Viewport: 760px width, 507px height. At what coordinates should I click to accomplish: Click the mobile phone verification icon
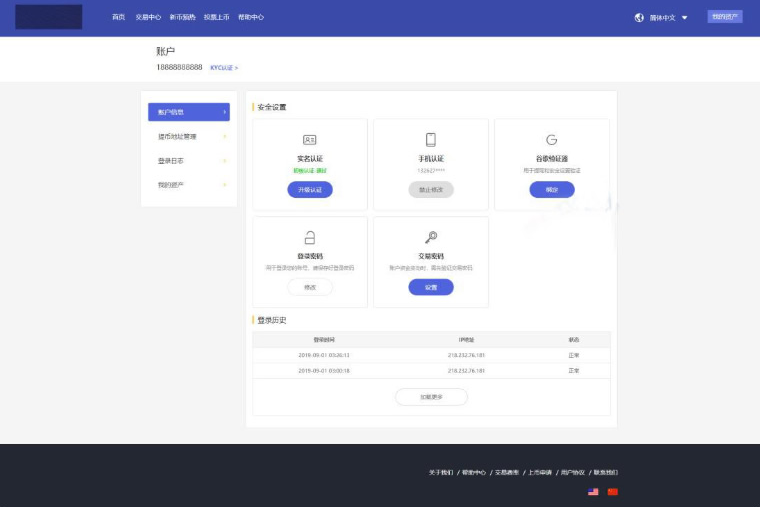point(431,140)
